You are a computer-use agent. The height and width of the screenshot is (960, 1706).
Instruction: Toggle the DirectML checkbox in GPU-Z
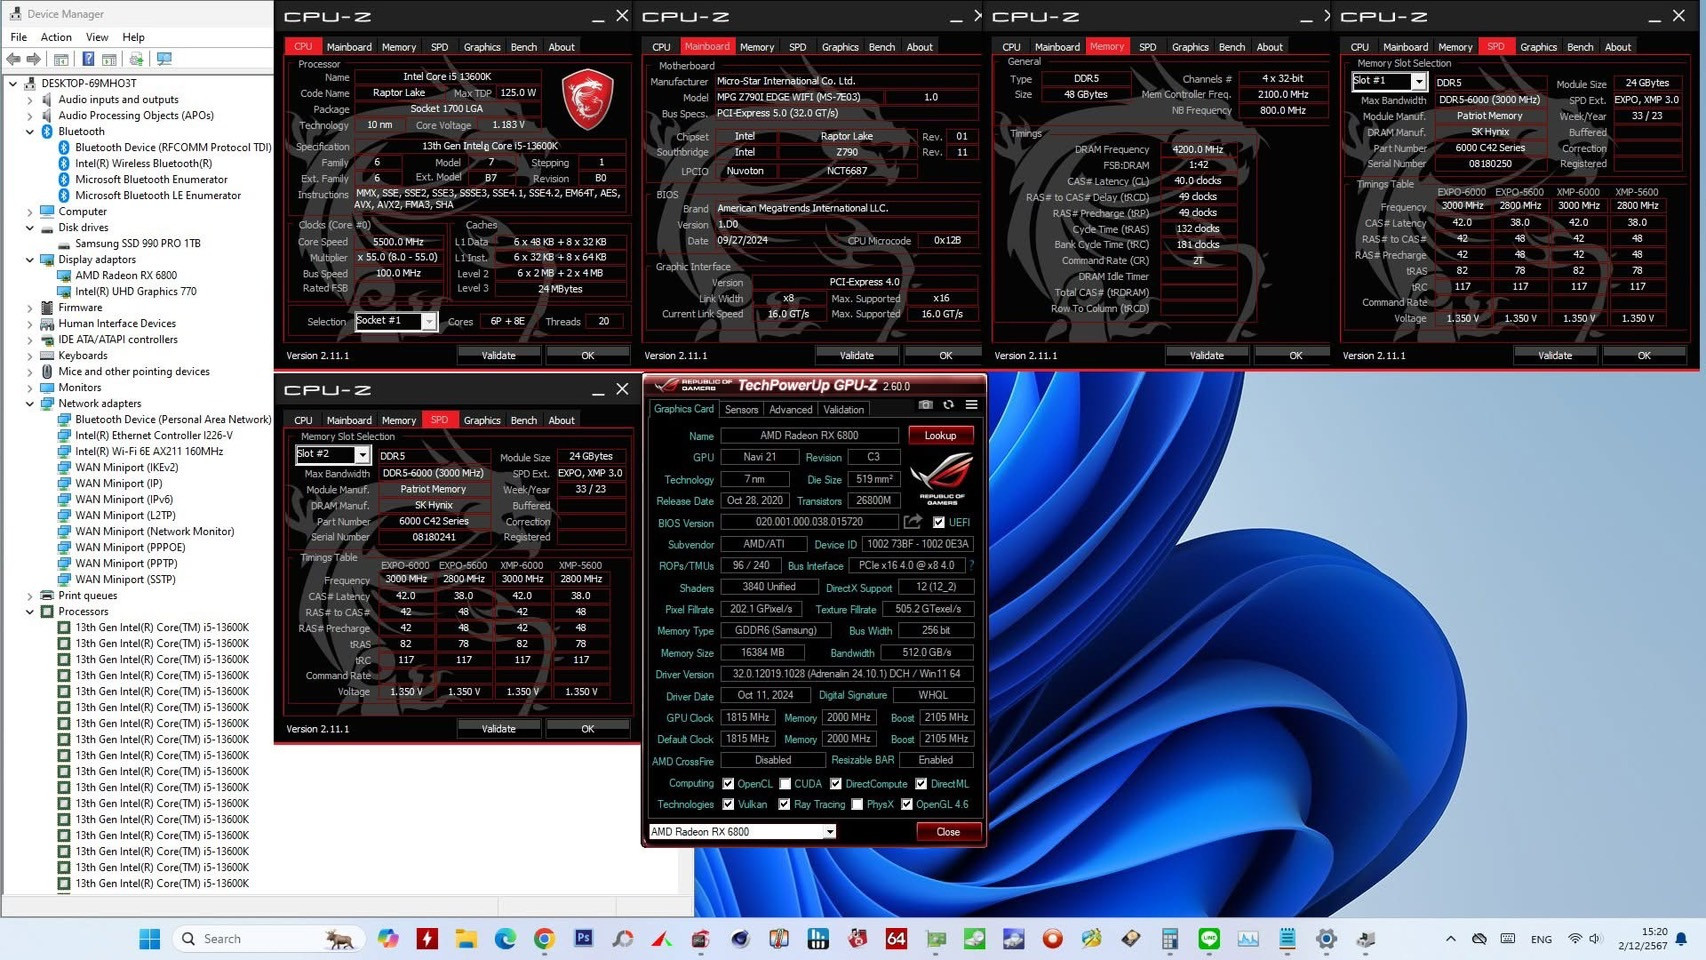pyautogui.click(x=921, y=784)
